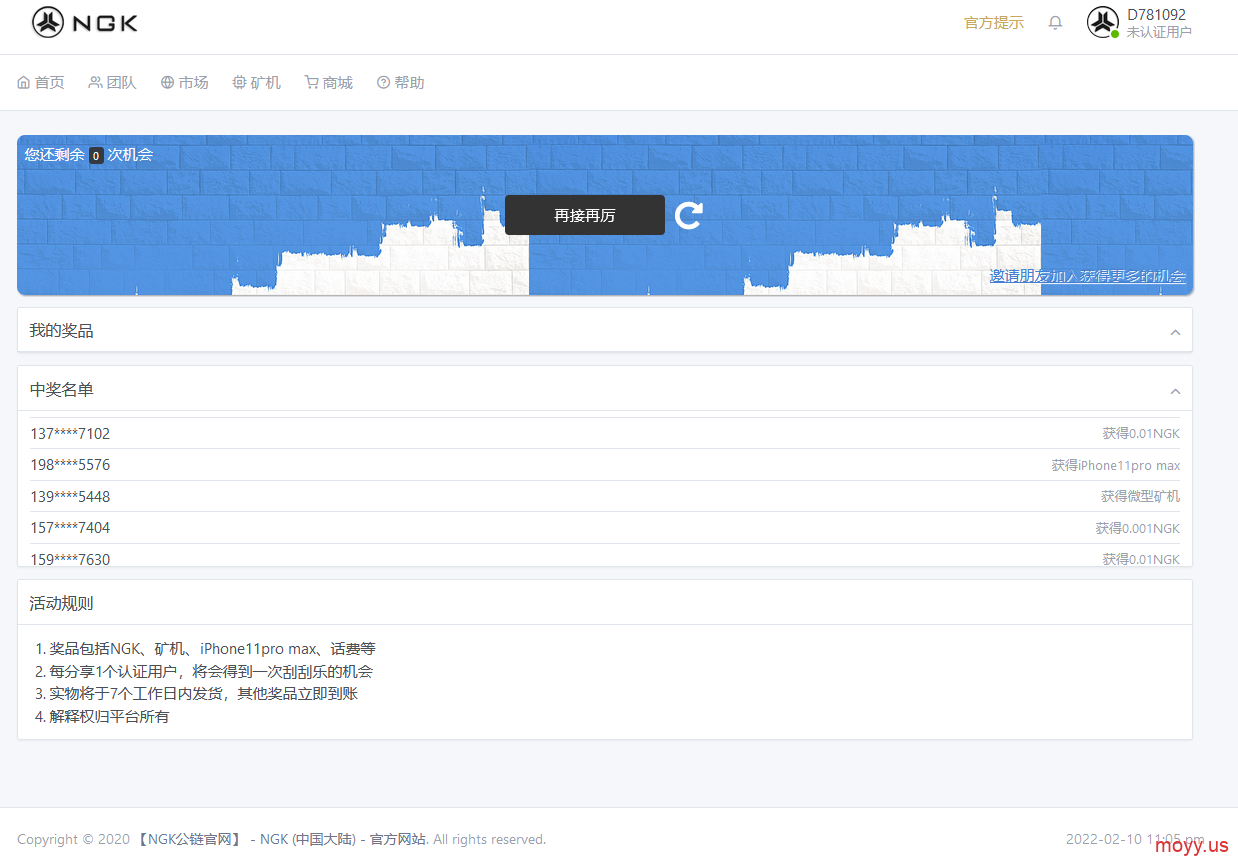Collapse the 我的奖品 panel chevron
This screenshot has width=1238, height=860.
[x=1175, y=332]
